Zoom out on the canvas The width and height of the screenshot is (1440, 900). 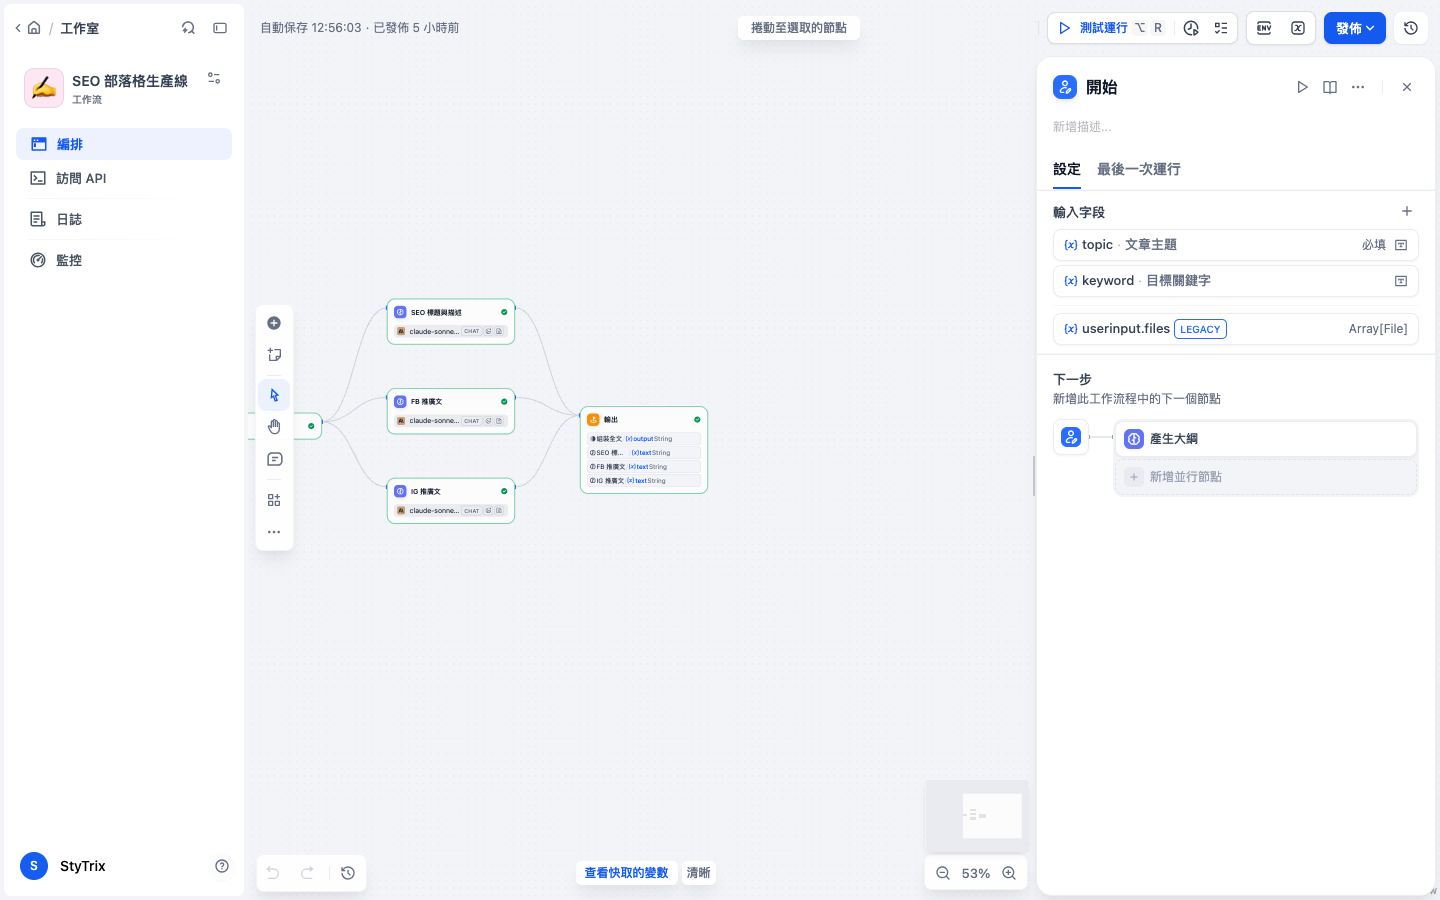click(x=943, y=873)
